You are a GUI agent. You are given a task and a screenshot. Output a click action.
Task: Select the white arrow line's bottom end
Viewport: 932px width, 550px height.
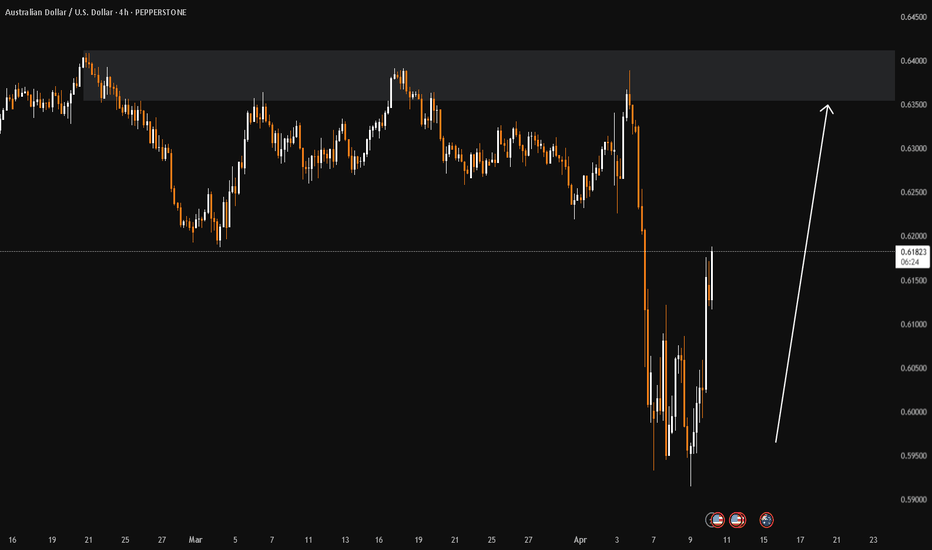(776, 442)
